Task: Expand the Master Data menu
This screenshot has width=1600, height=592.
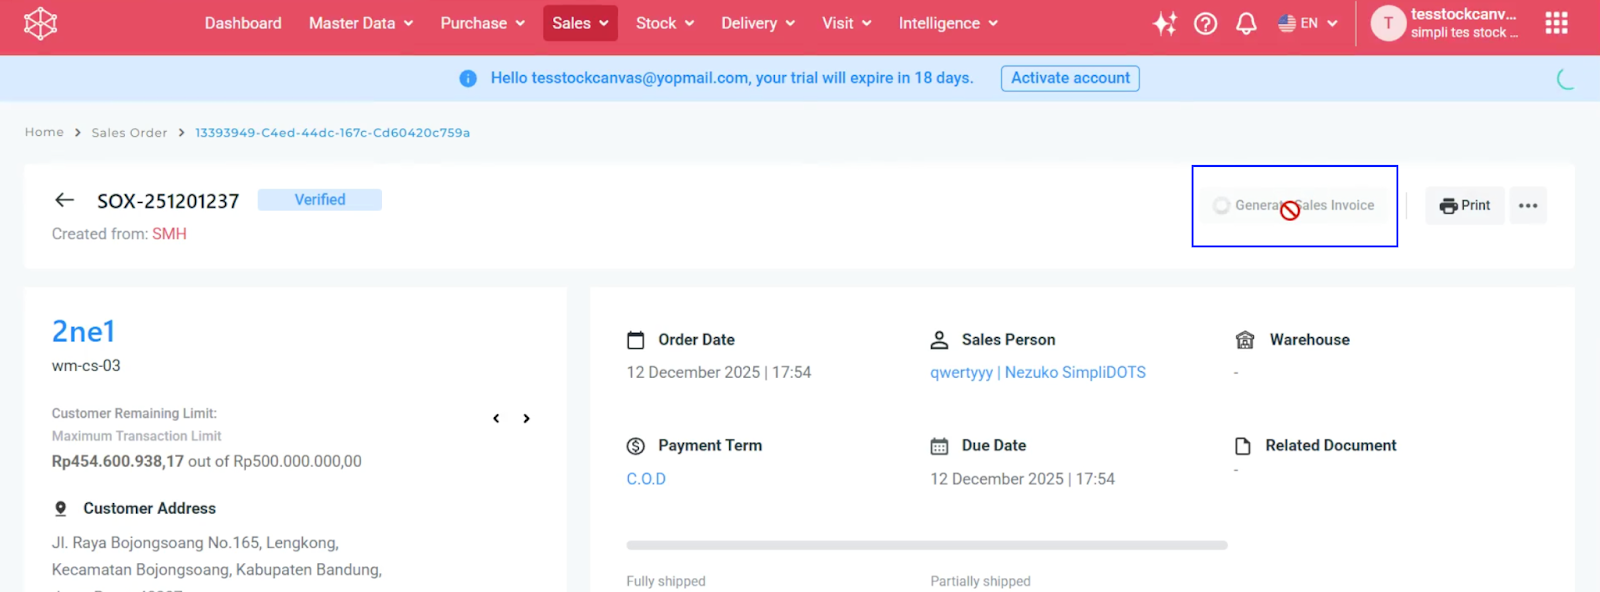Action: click(x=360, y=23)
